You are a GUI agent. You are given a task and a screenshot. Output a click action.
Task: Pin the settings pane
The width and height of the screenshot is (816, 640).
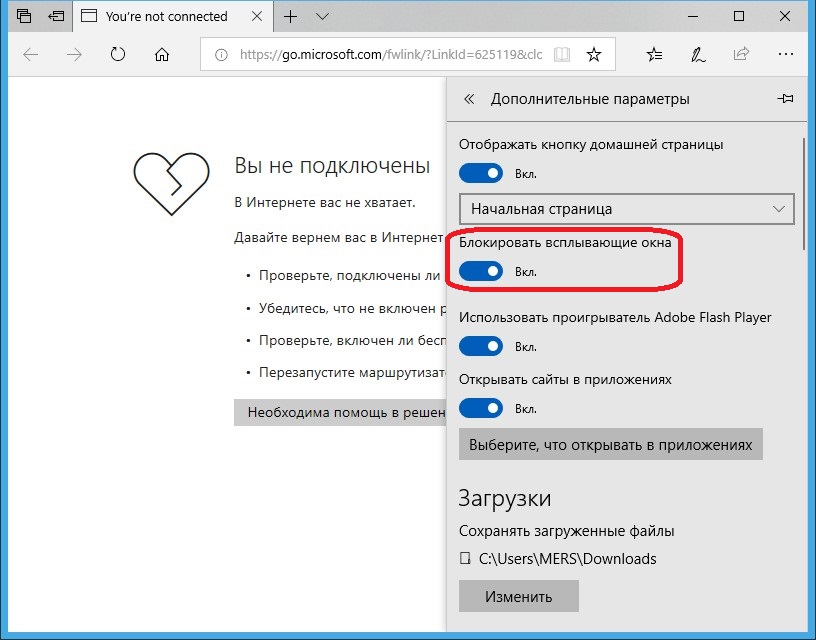point(785,98)
